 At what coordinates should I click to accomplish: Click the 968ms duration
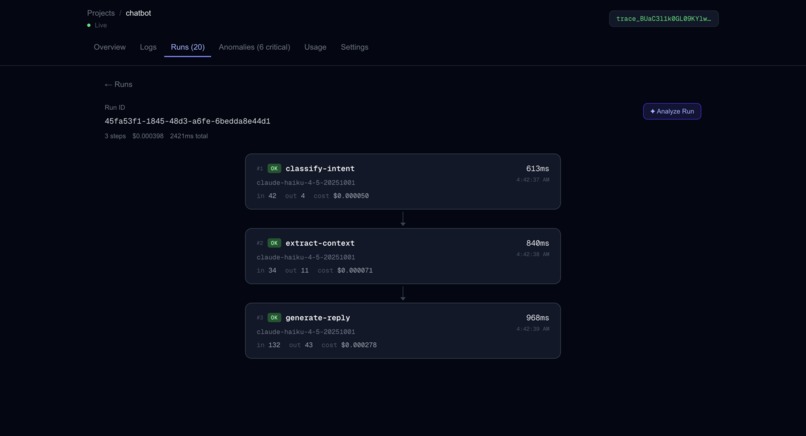coord(537,318)
